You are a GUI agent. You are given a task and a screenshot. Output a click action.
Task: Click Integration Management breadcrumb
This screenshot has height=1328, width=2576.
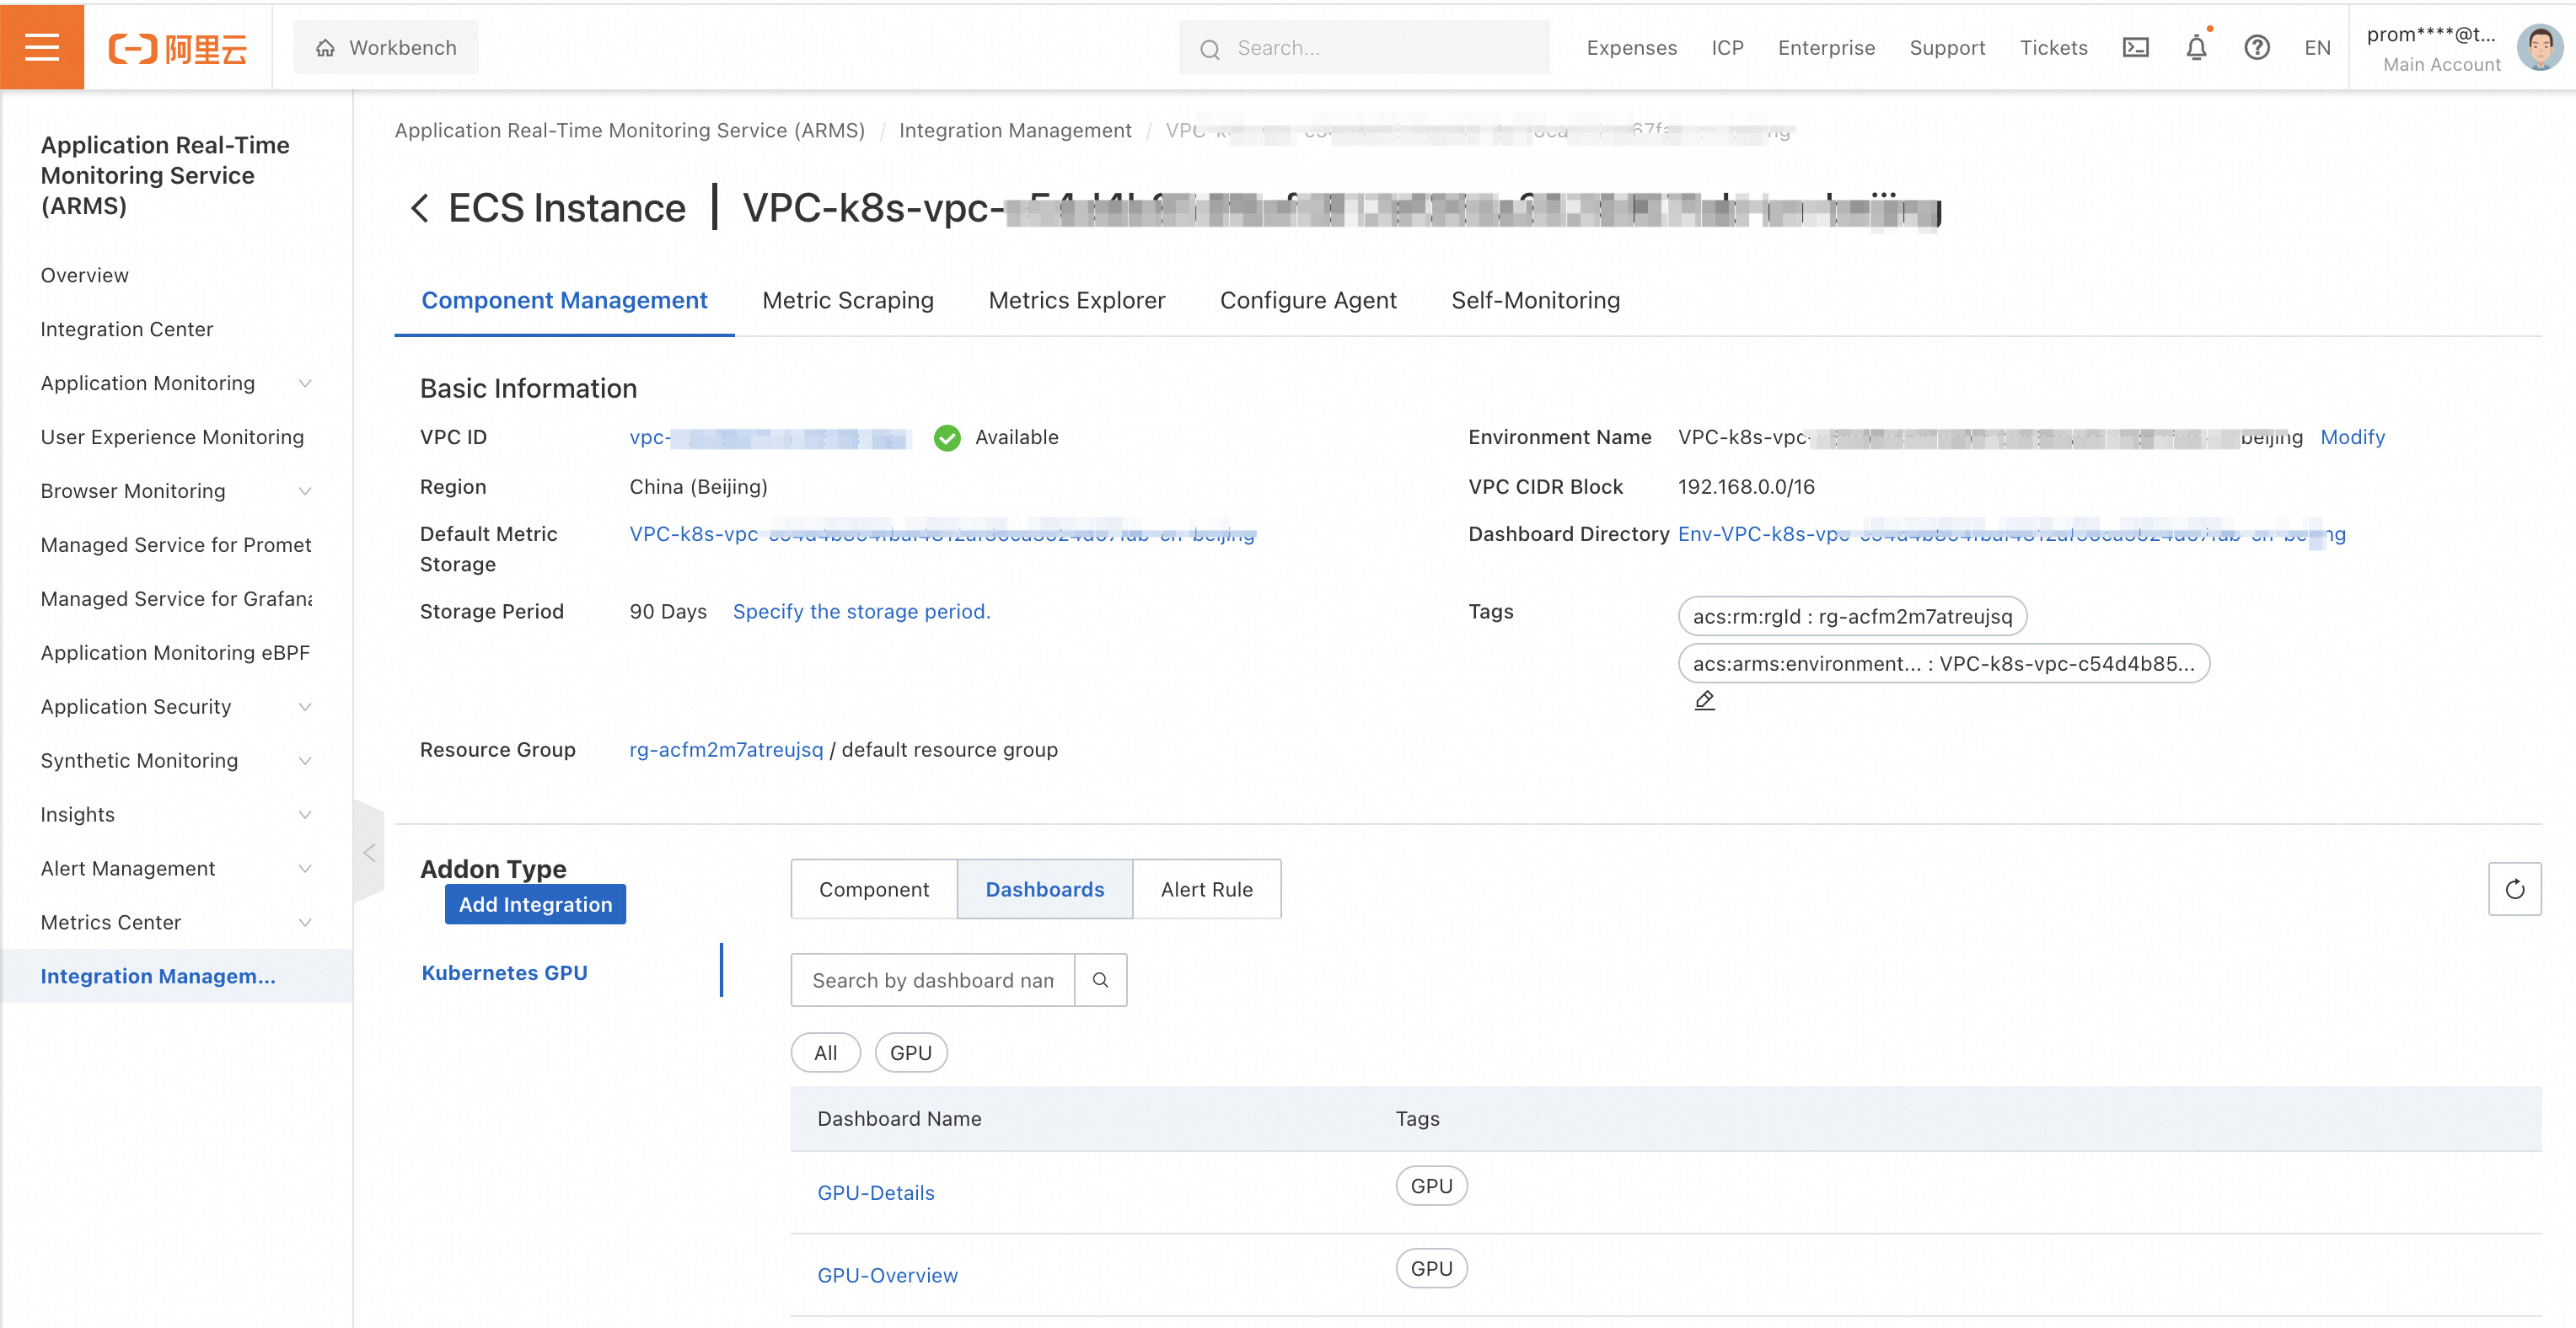pos(1015,130)
